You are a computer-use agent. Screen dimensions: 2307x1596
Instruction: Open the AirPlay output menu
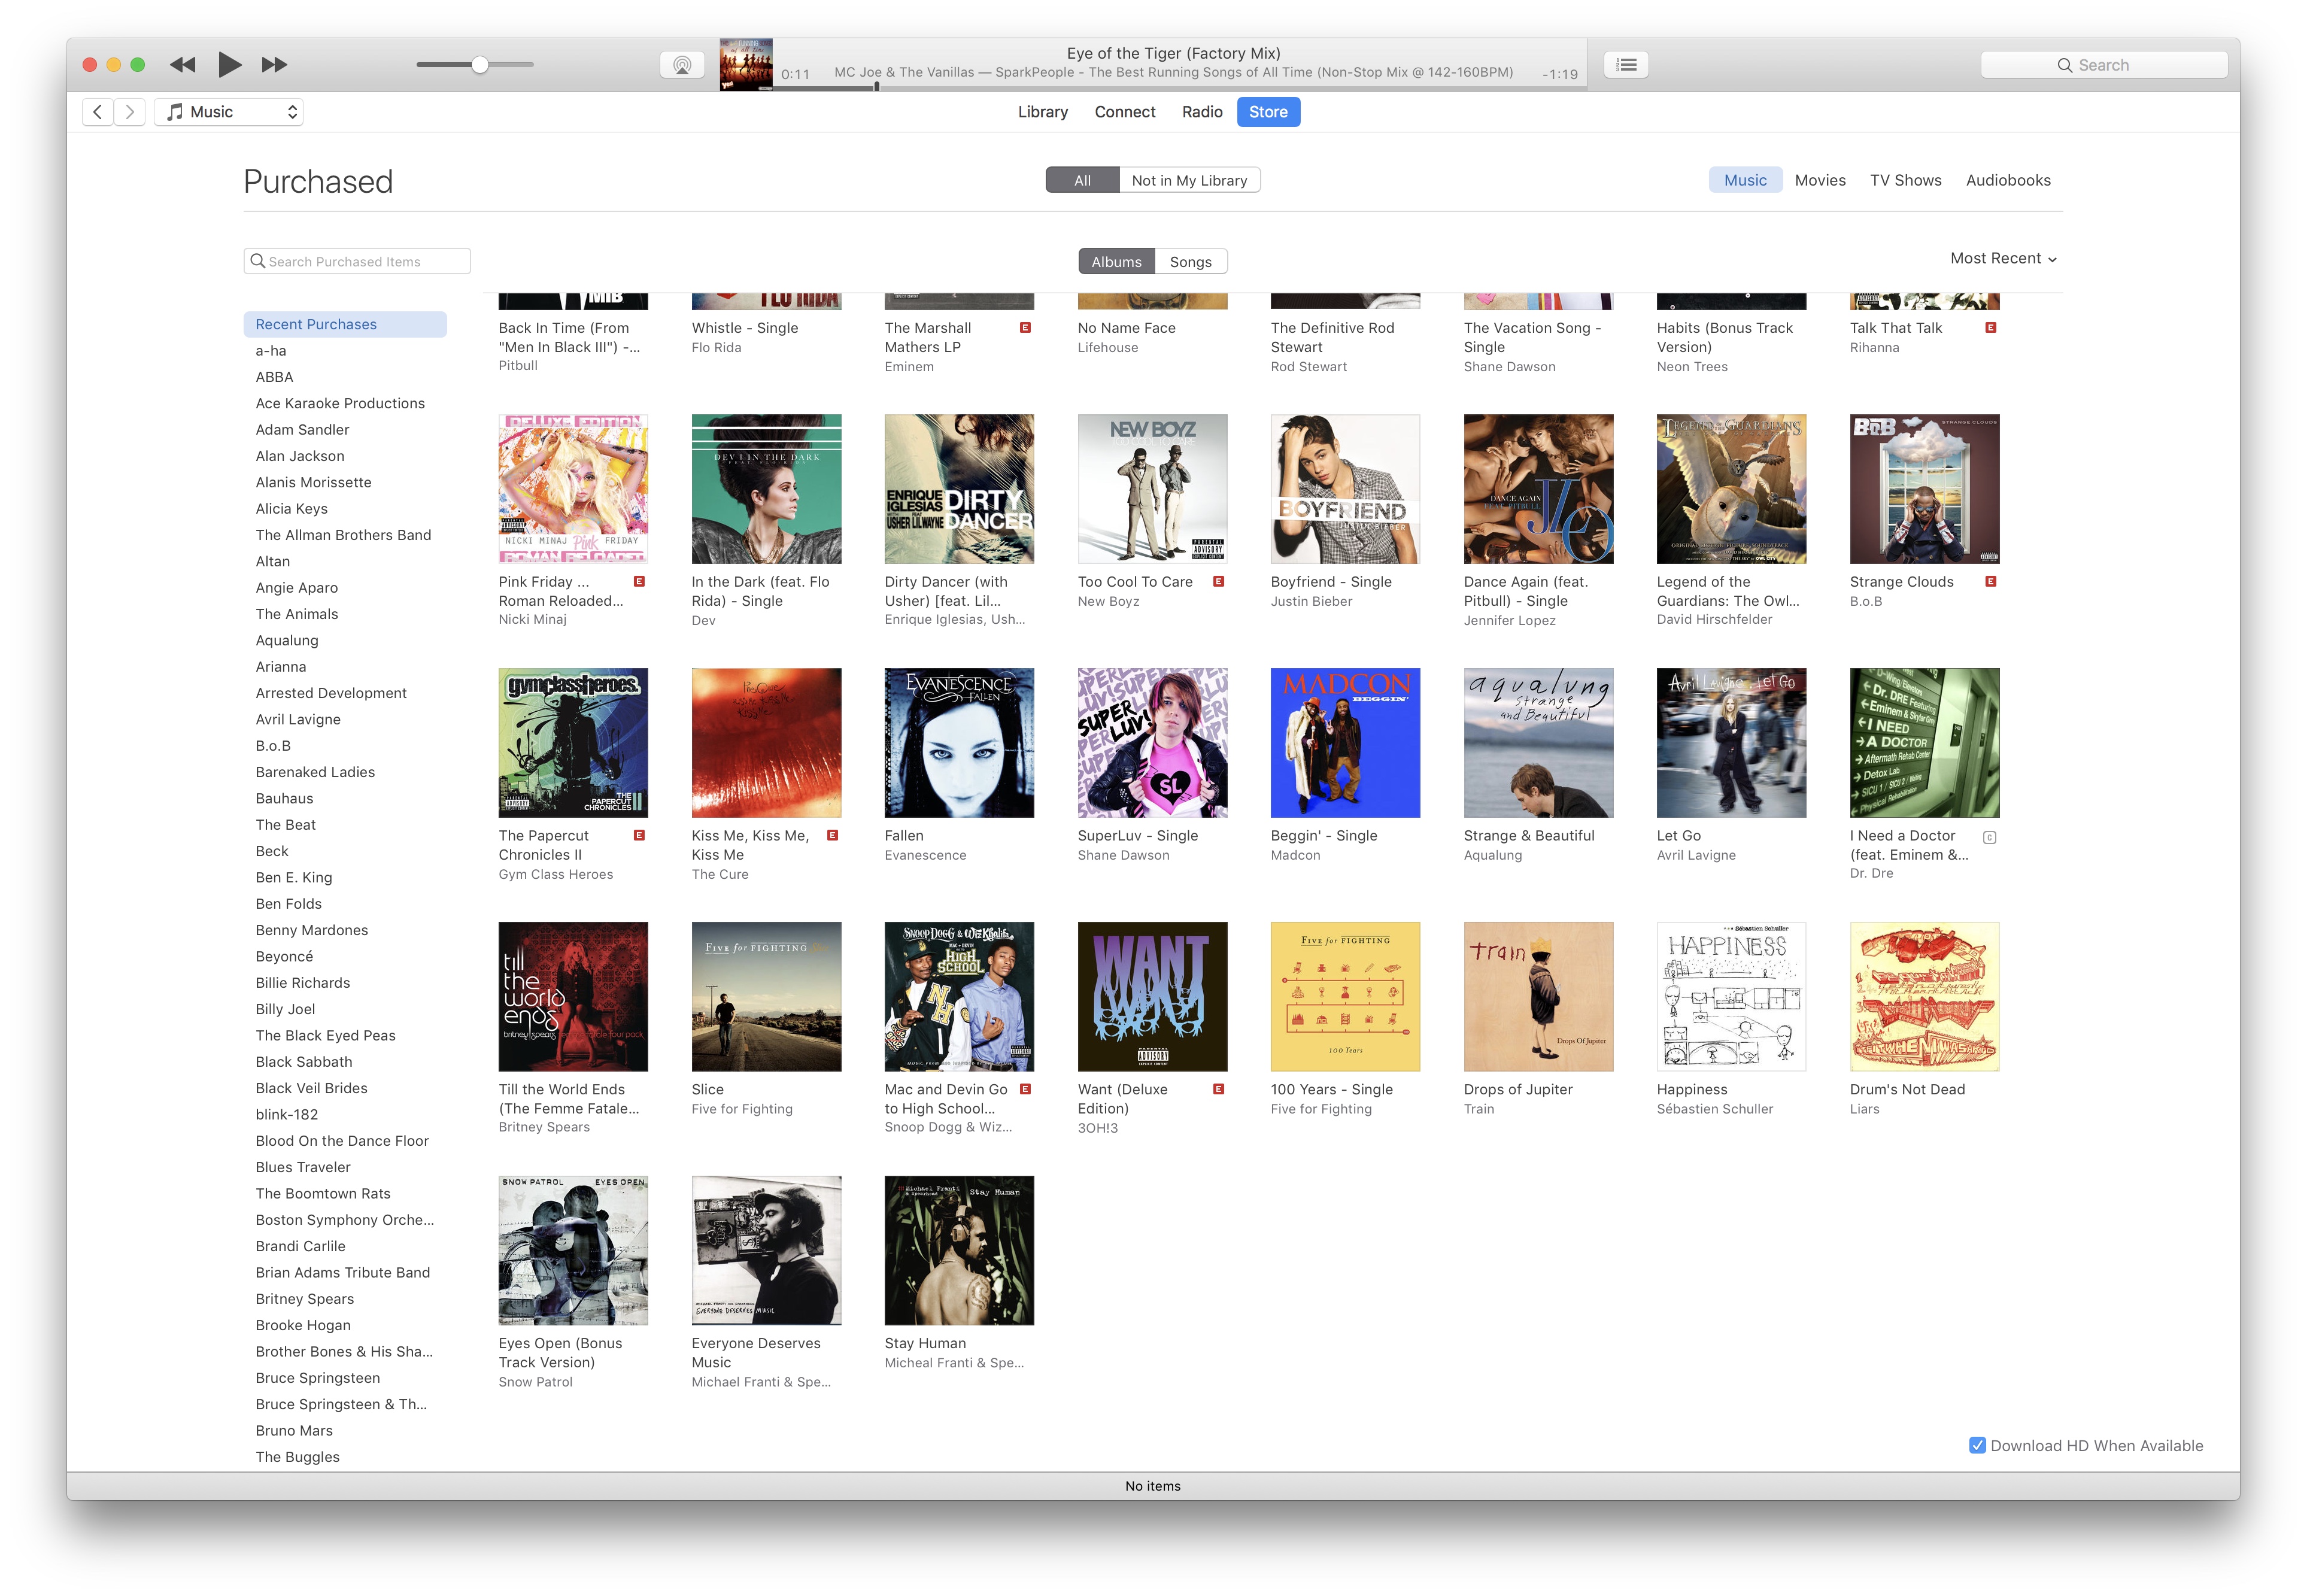click(x=682, y=65)
